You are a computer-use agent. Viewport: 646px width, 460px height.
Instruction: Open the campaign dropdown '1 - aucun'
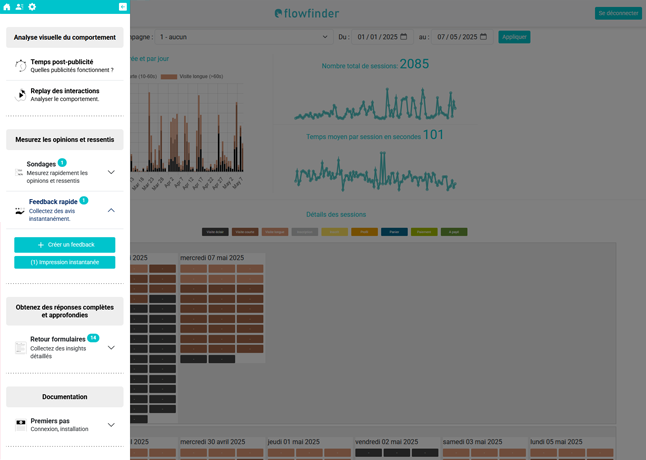243,37
